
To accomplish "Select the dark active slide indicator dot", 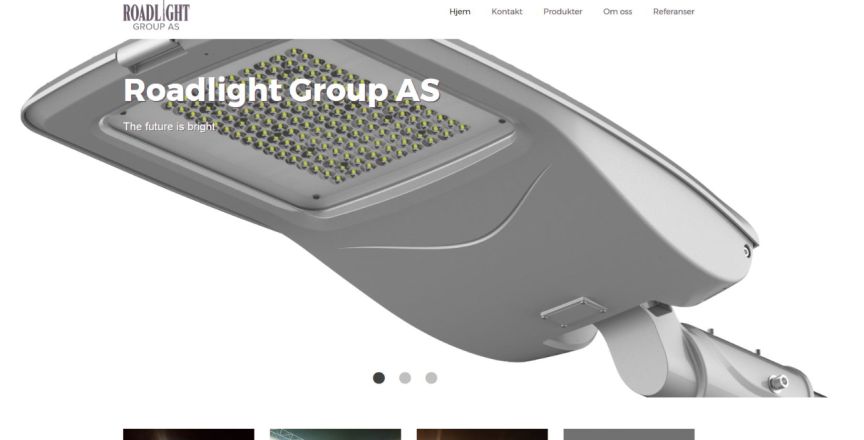I will click(x=379, y=378).
